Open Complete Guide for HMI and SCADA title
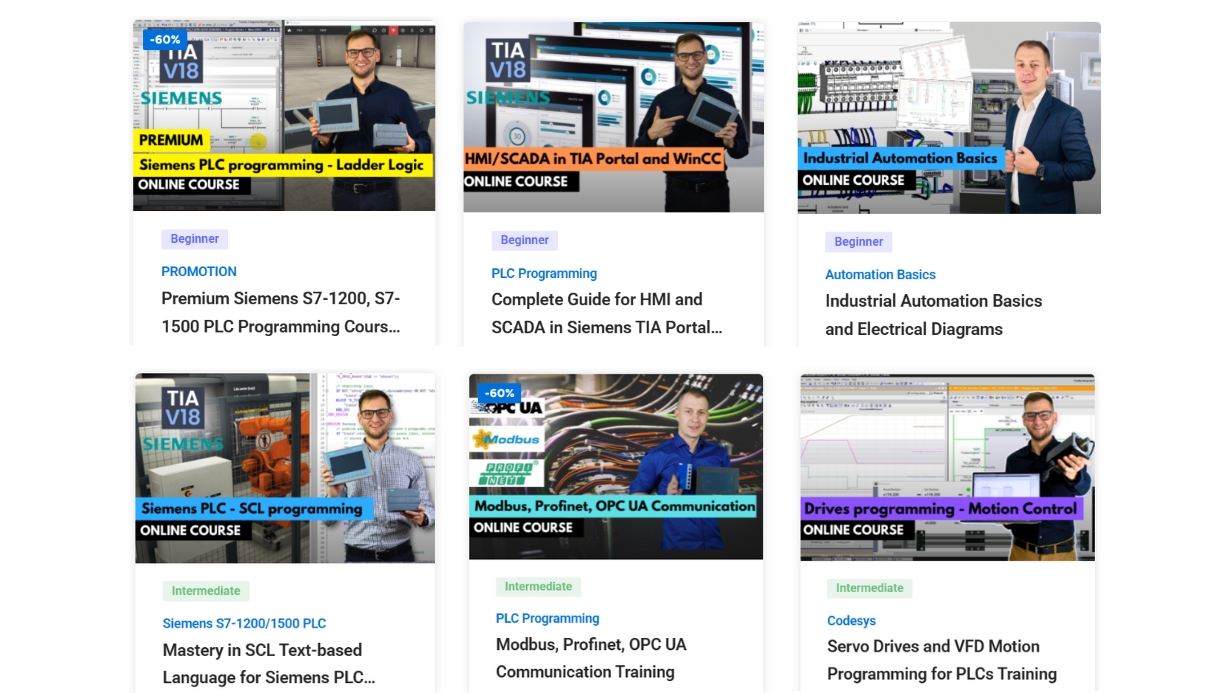1230x693 pixels. (606, 313)
